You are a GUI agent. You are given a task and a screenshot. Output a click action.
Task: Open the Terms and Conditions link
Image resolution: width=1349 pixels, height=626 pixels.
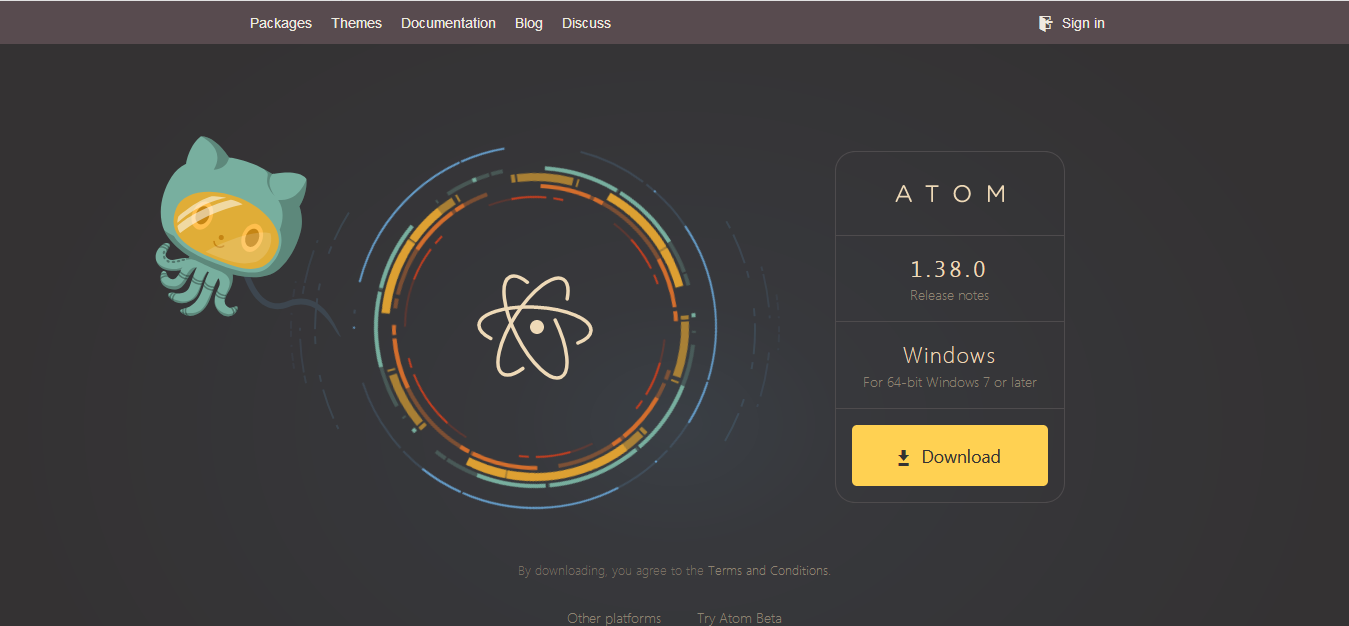click(x=768, y=571)
